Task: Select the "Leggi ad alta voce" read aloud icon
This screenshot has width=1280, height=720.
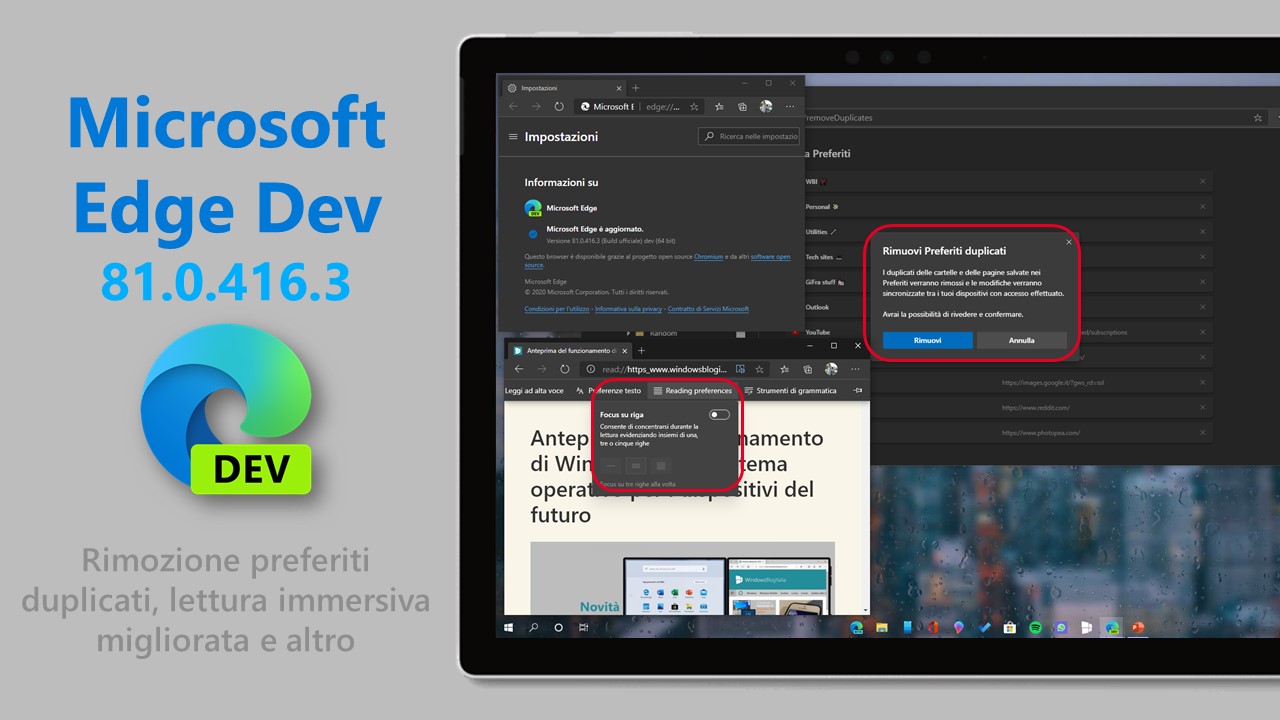Action: pos(535,391)
